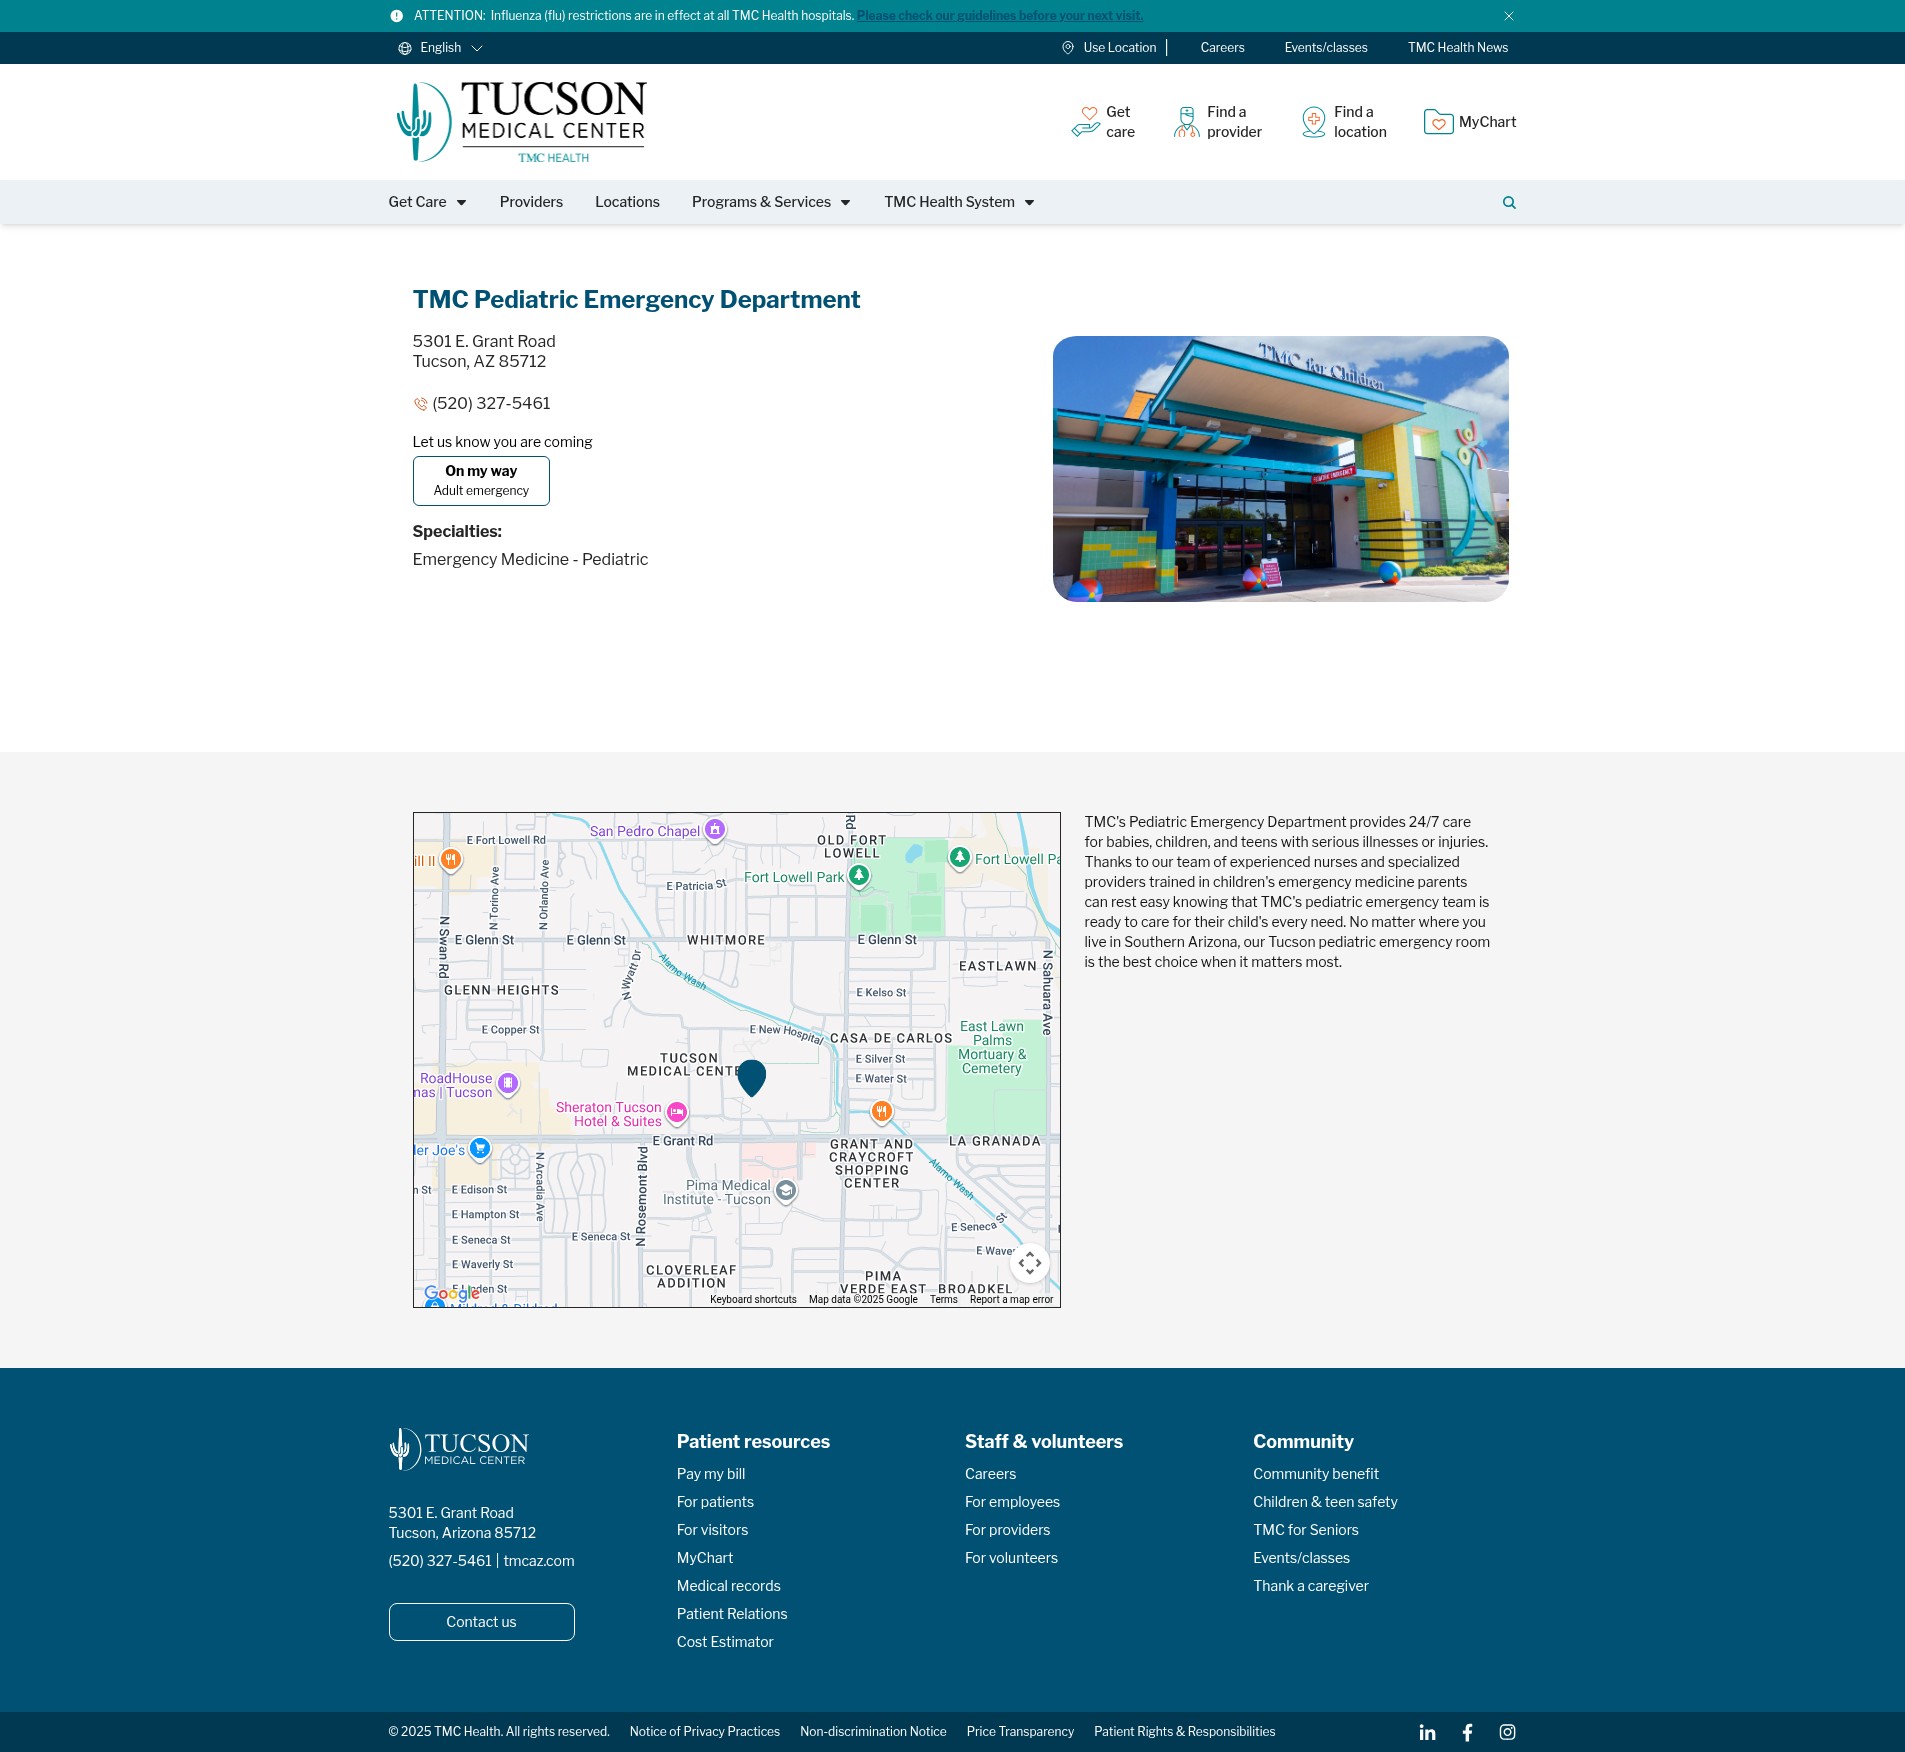This screenshot has width=1905, height=1752.
Task: Open the flu guidelines link in banner
Action: 999,16
